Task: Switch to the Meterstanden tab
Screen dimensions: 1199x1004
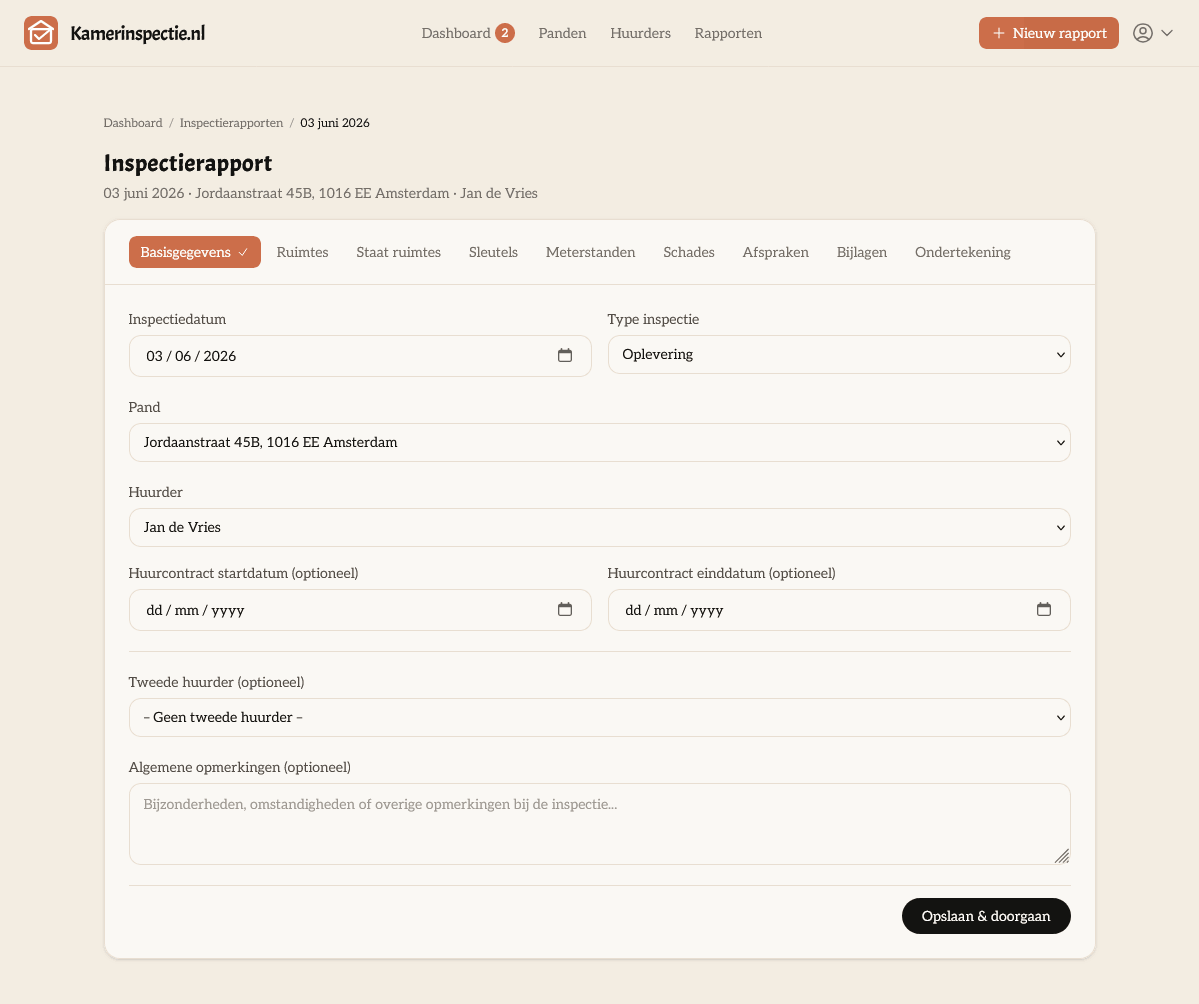Action: tap(590, 252)
